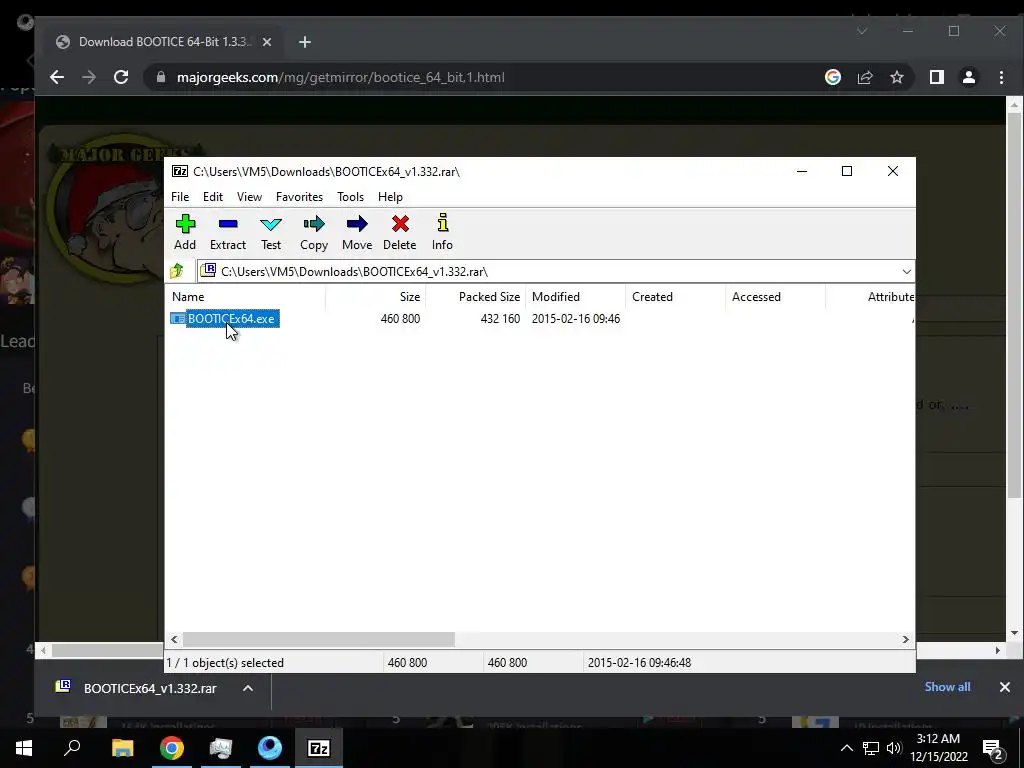
Task: Click the Modified date 2015-02-16 09:46 cell
Action: [575, 319]
